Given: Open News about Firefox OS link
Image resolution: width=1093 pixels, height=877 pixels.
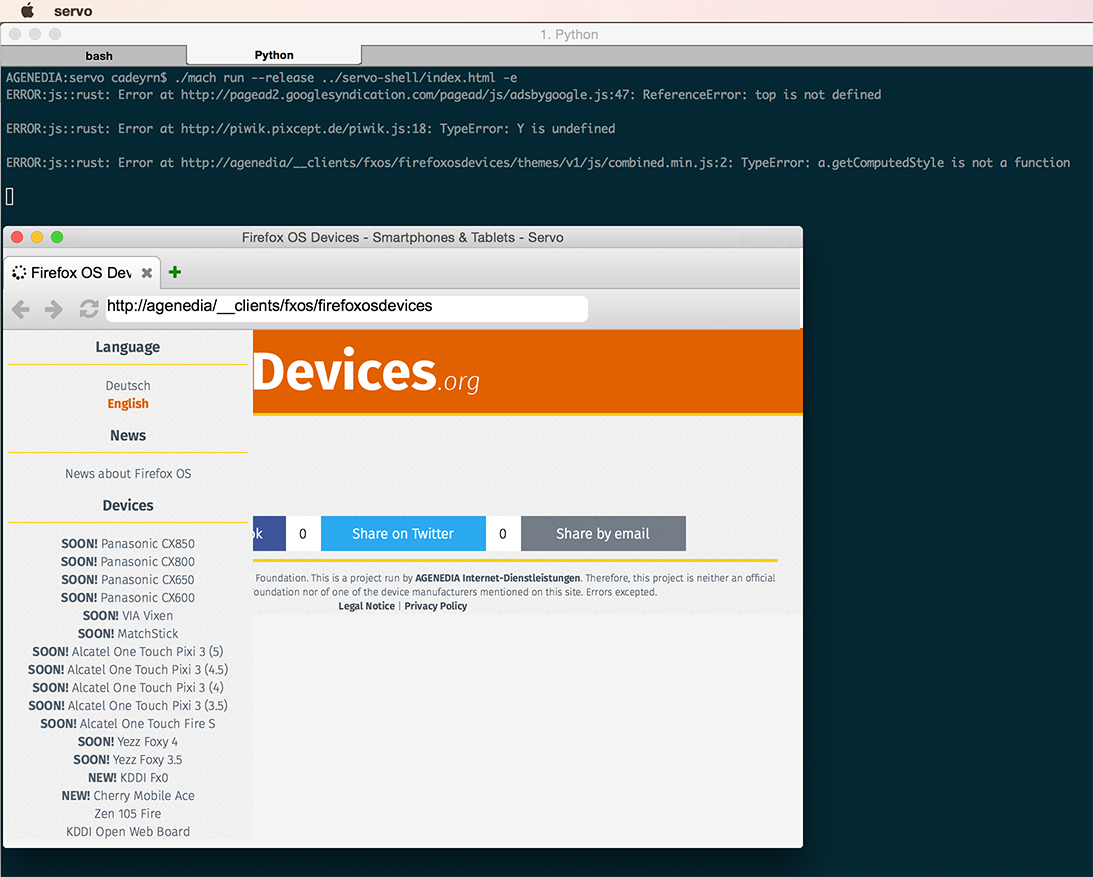Looking at the screenshot, I should pos(128,474).
